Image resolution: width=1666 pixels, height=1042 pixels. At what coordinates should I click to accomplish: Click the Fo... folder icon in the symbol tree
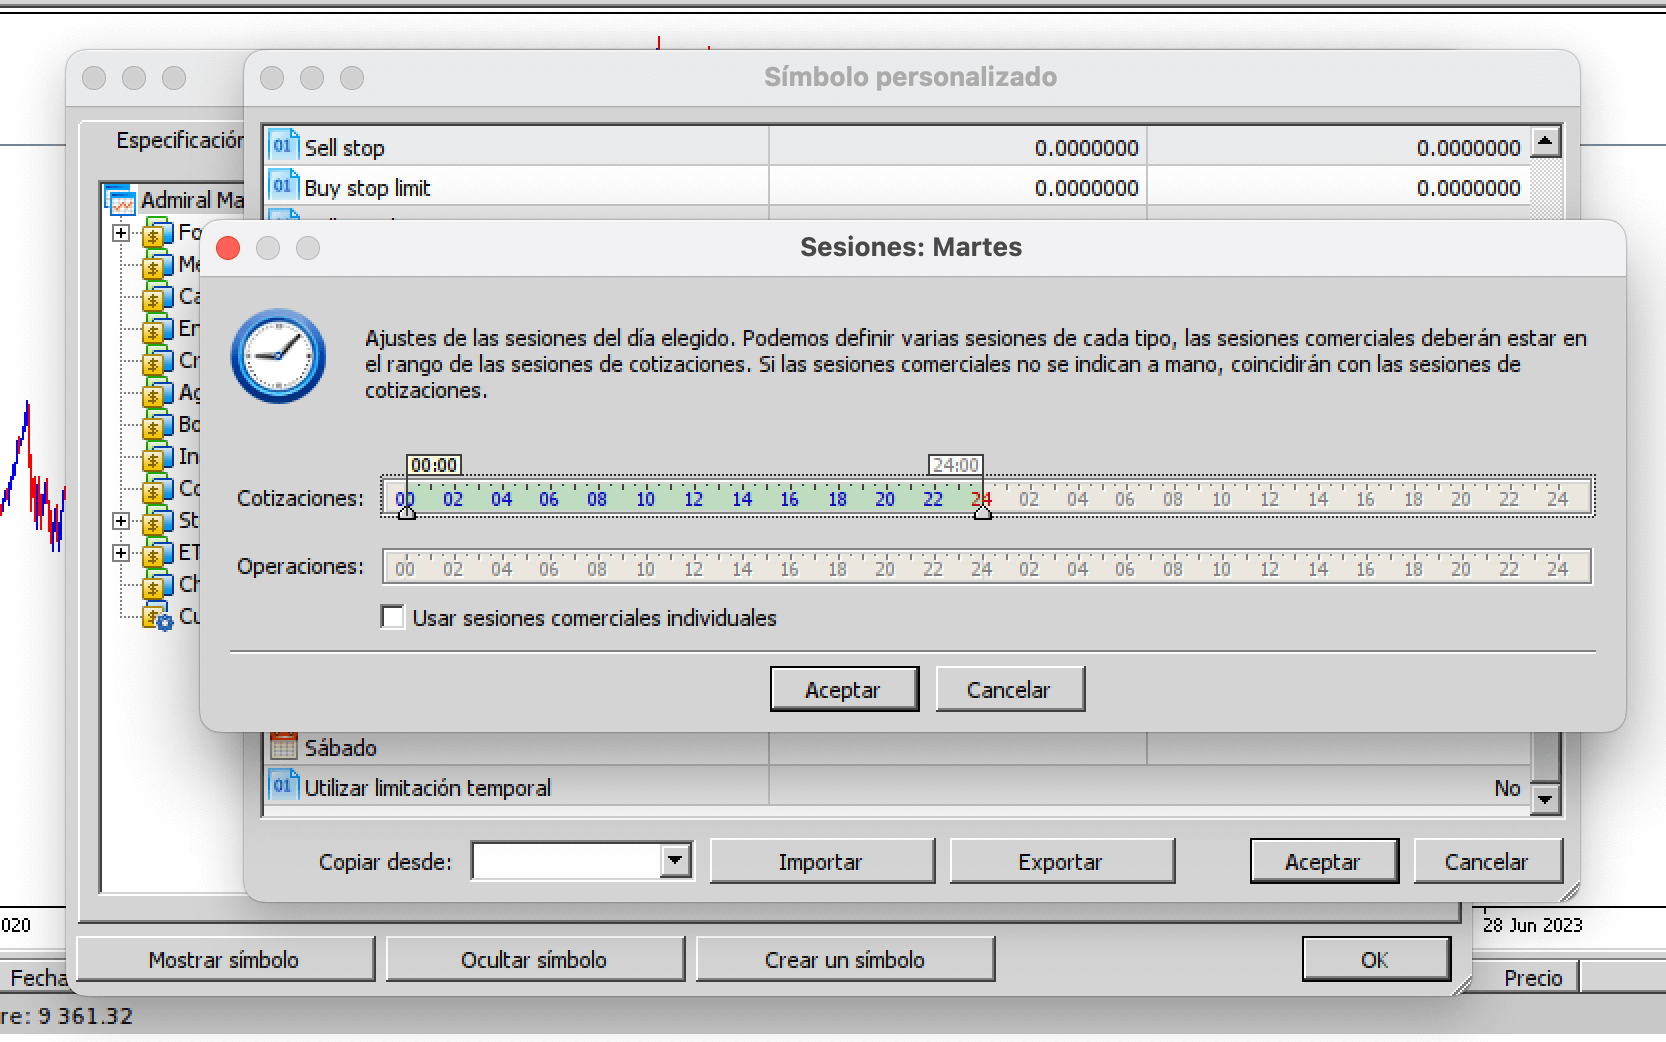point(157,234)
